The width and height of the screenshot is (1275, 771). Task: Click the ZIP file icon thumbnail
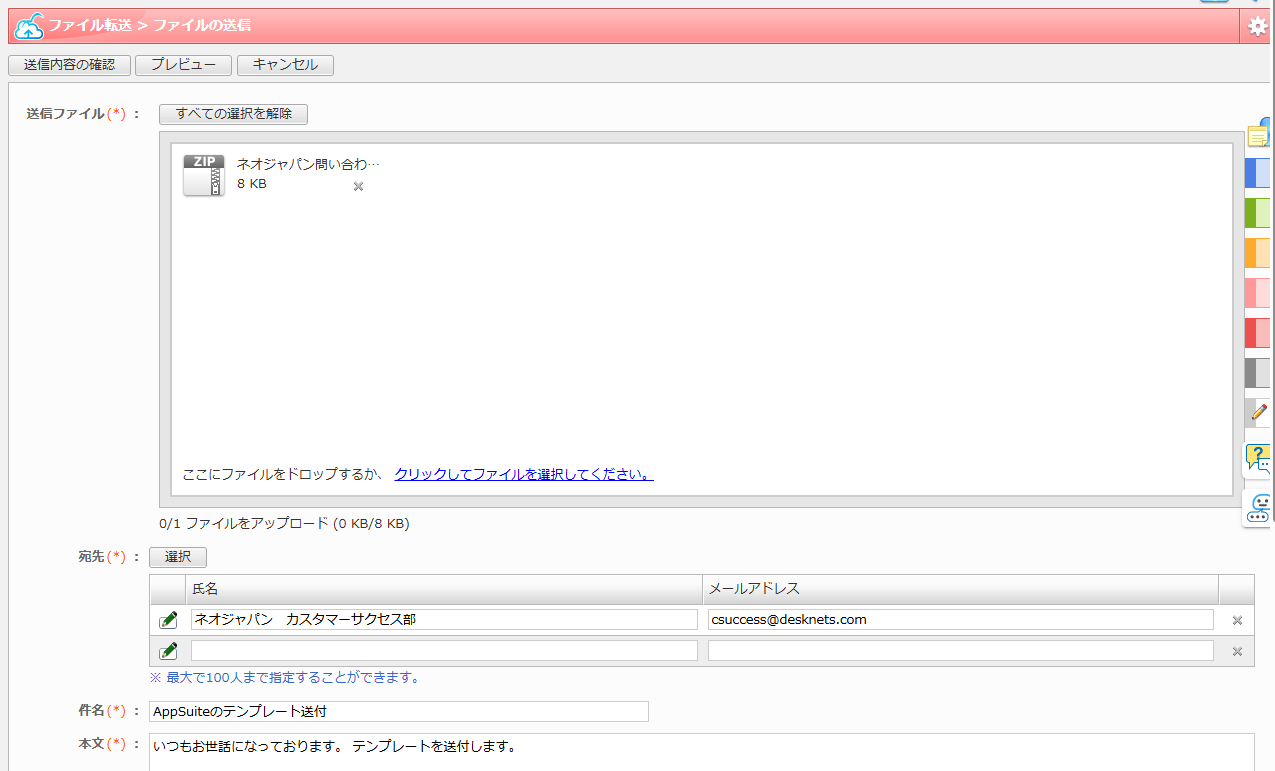[204, 175]
